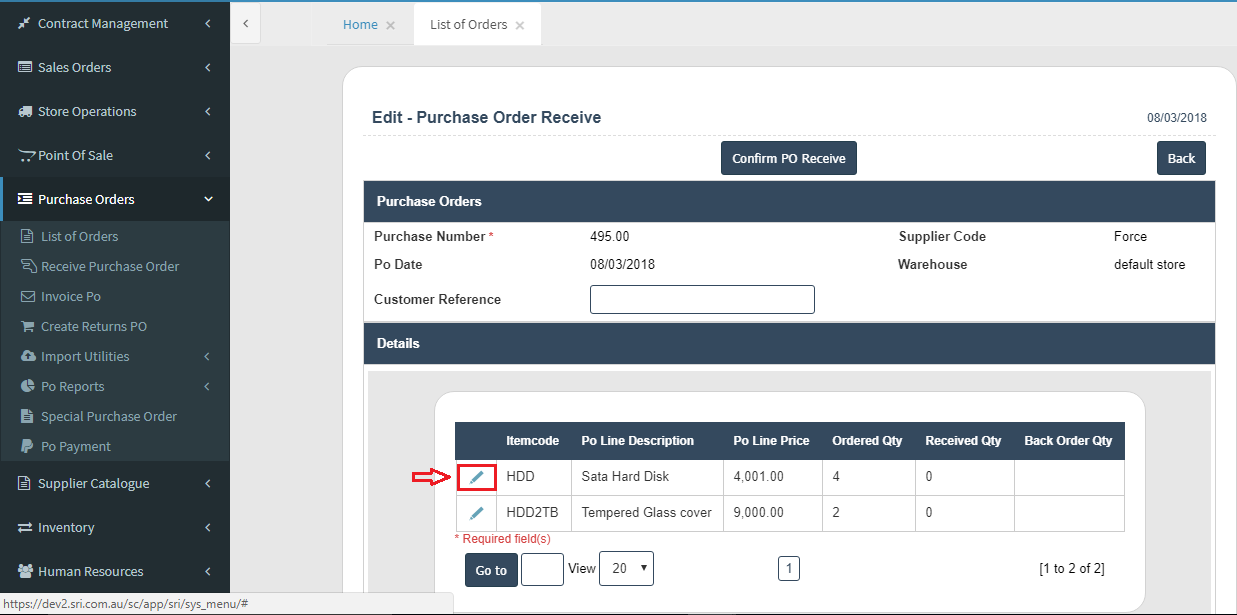The image size is (1237, 615).
Task: Open Invoice Po from the sidebar
Action: (70, 297)
